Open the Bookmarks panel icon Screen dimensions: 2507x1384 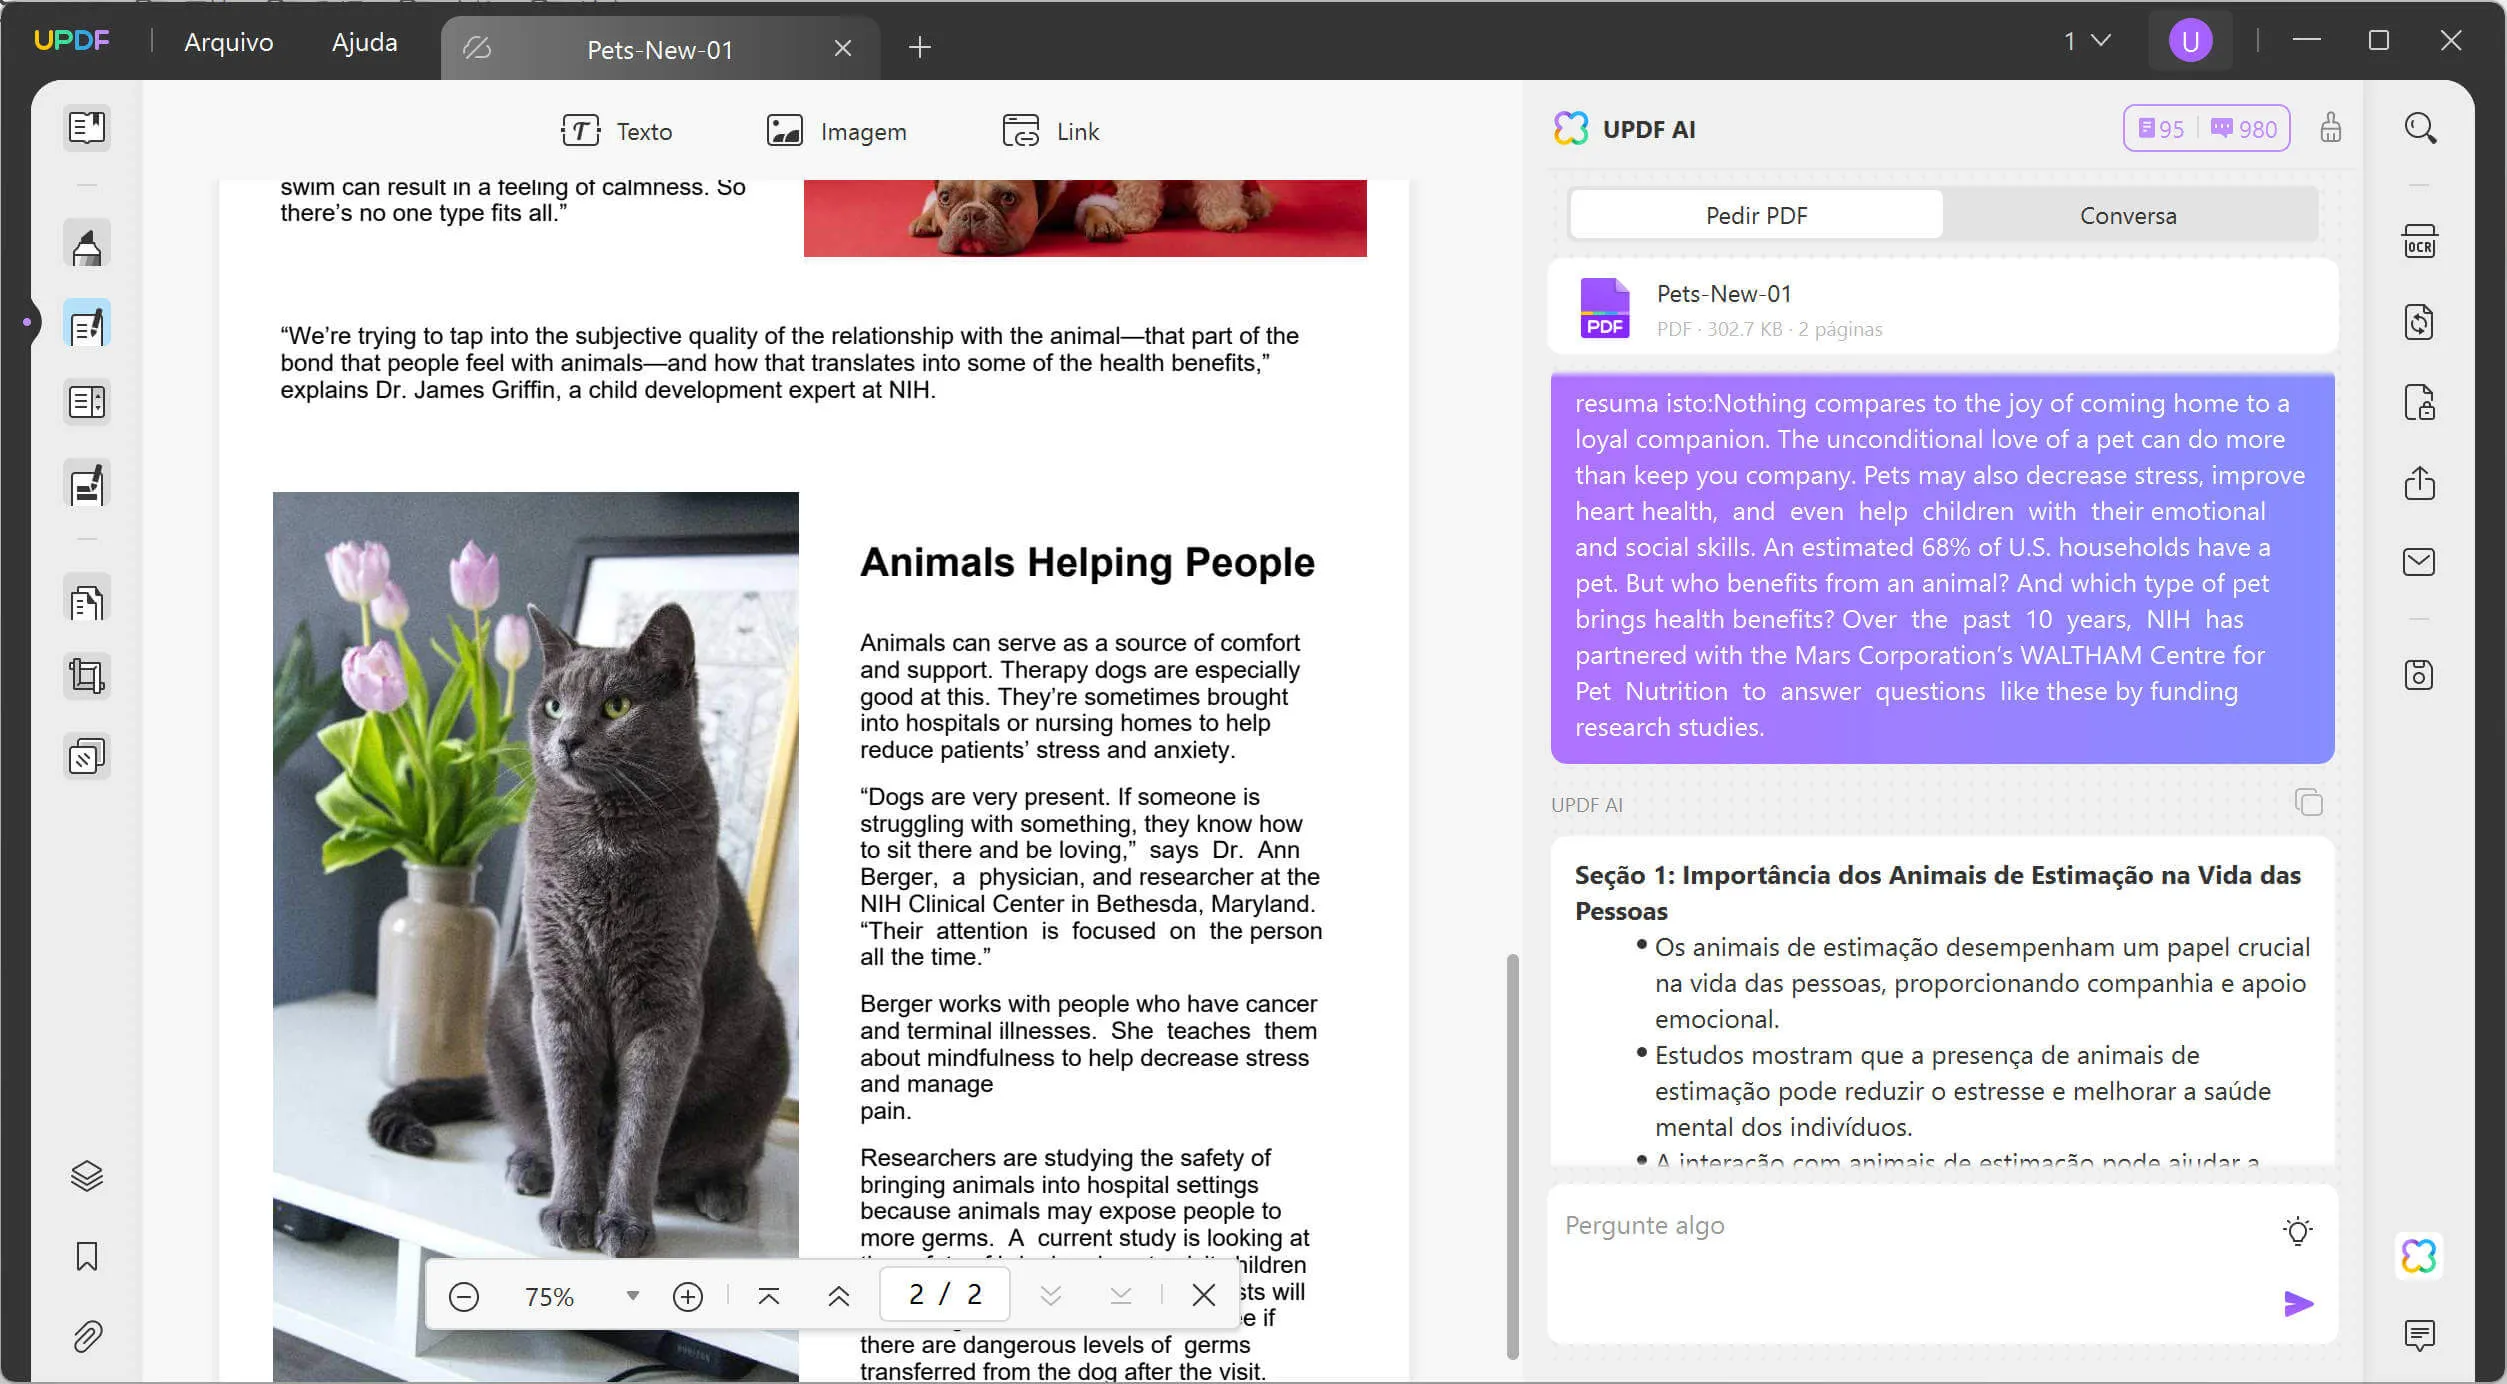[87, 1256]
